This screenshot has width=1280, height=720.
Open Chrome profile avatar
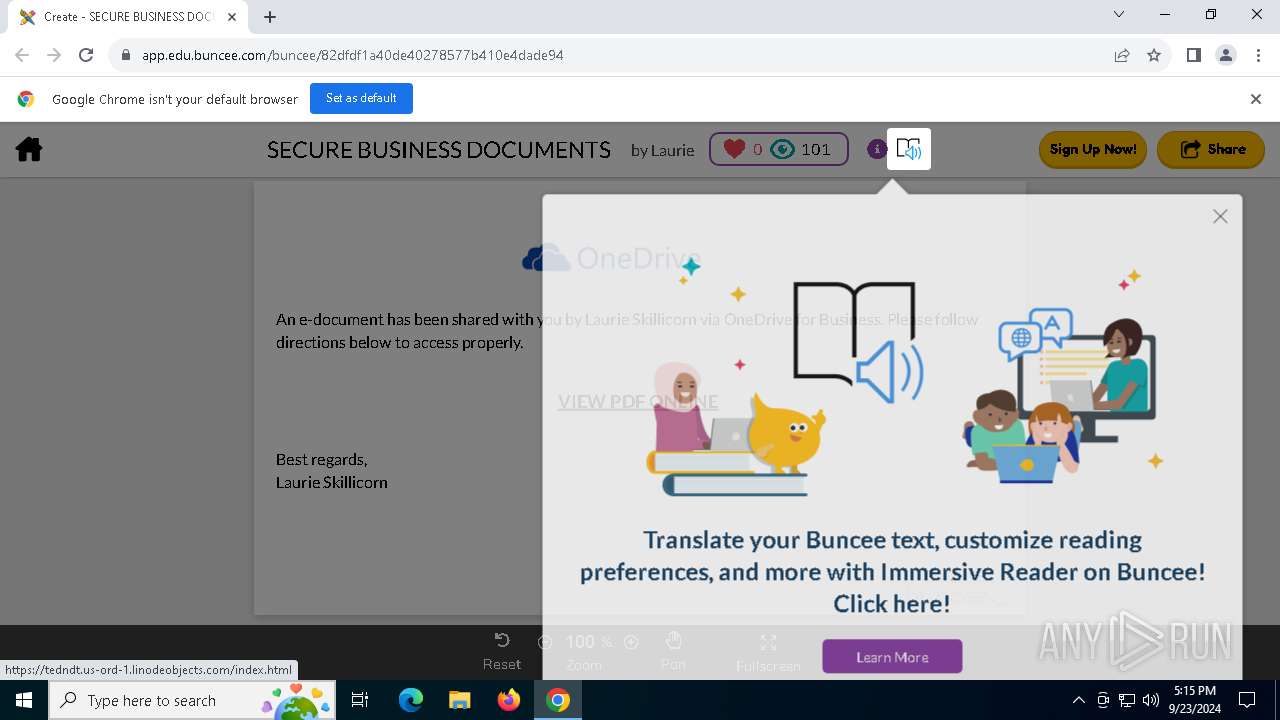pyautogui.click(x=1226, y=55)
